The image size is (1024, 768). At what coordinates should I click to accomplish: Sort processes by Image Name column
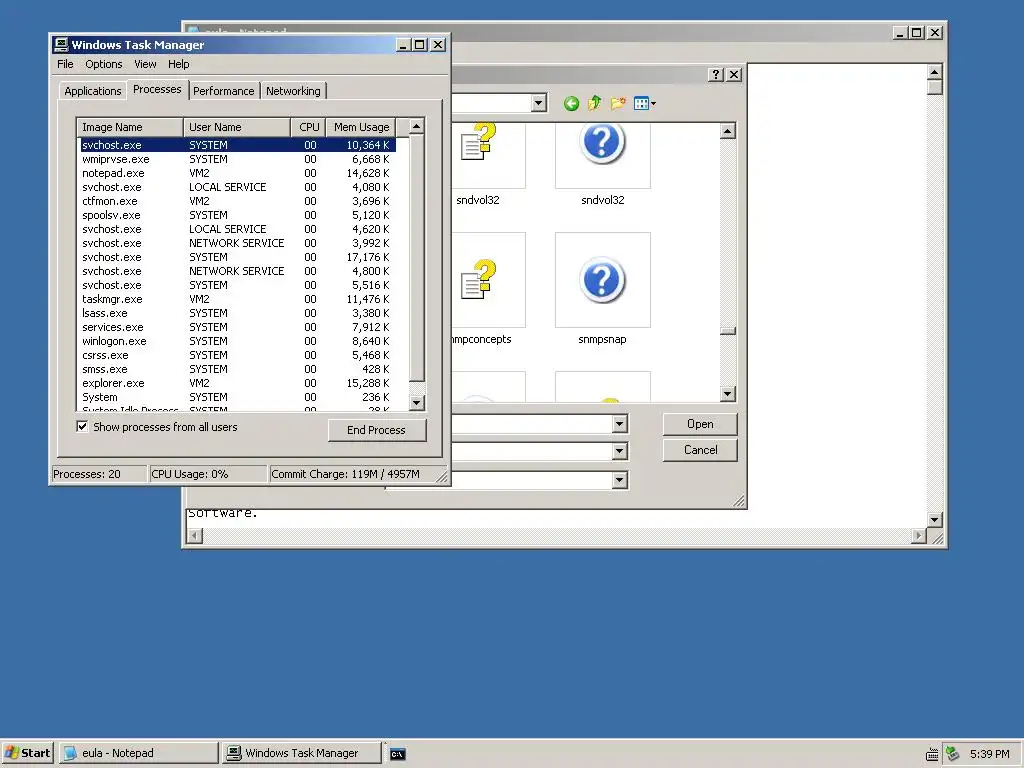[x=130, y=127]
